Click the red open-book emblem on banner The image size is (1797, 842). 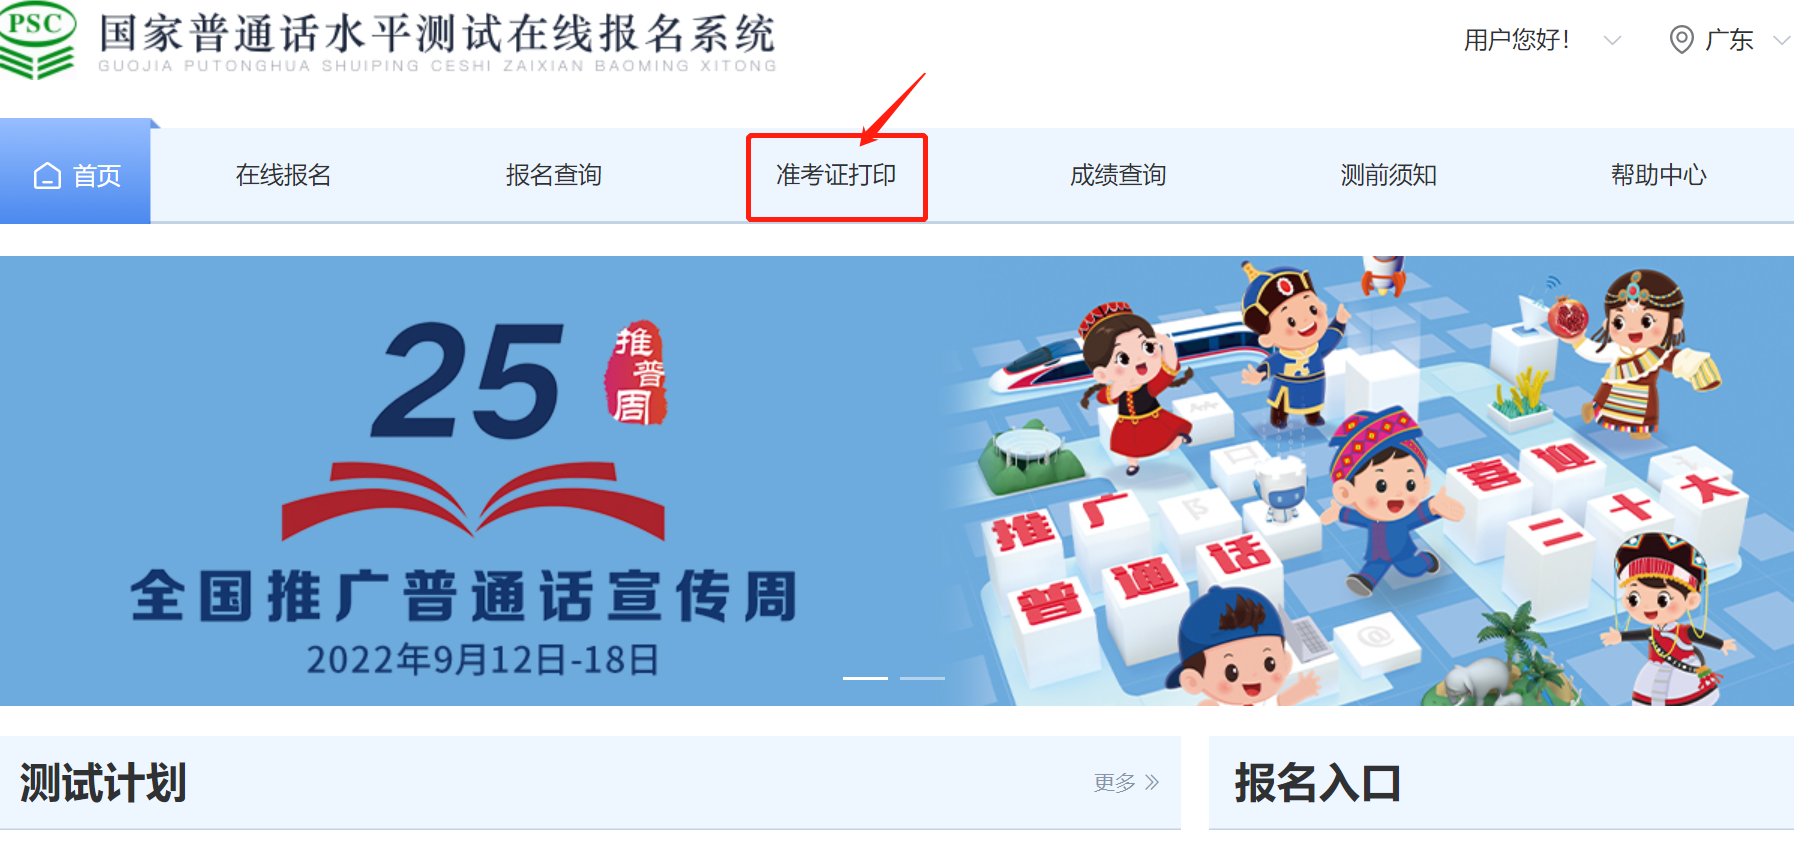pos(473,500)
